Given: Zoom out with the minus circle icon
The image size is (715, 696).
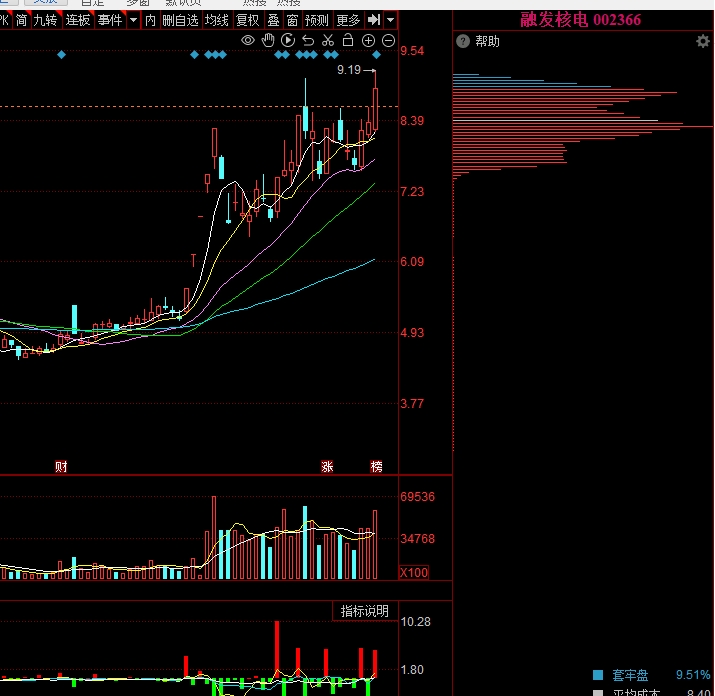Looking at the screenshot, I should coord(389,41).
